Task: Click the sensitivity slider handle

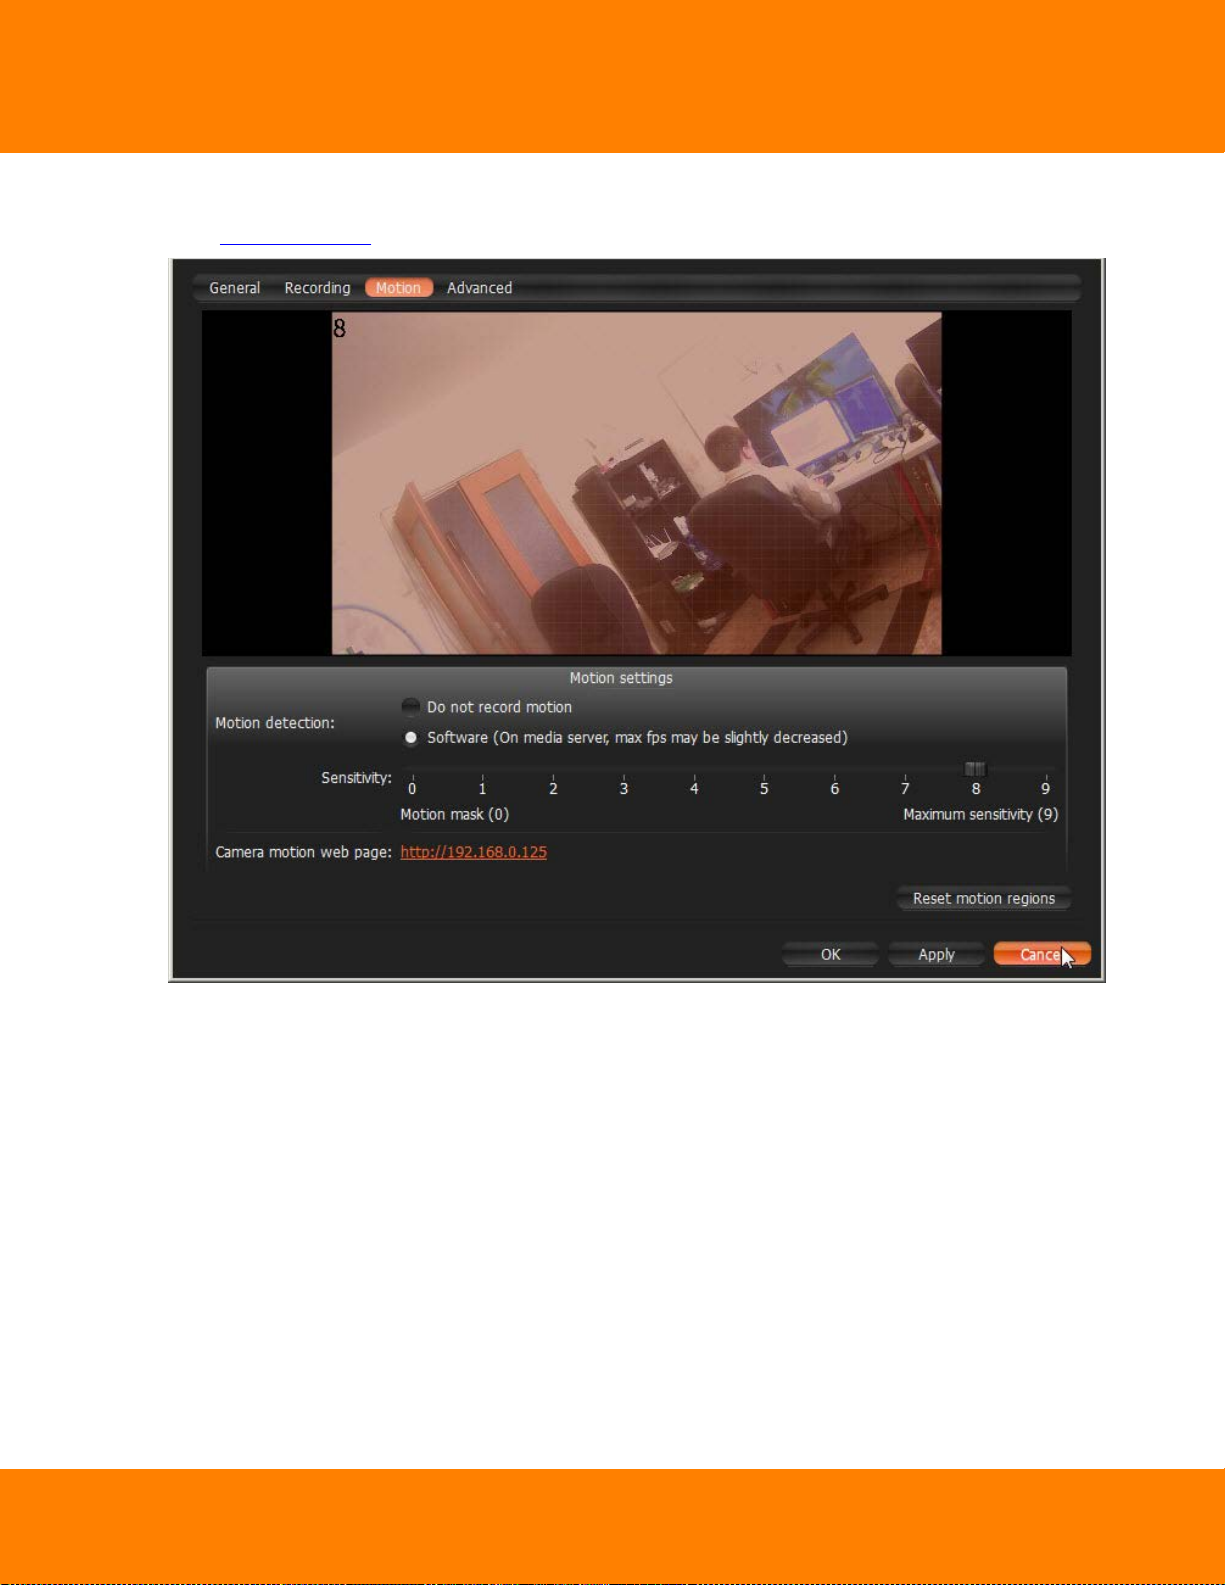Action: [975, 769]
